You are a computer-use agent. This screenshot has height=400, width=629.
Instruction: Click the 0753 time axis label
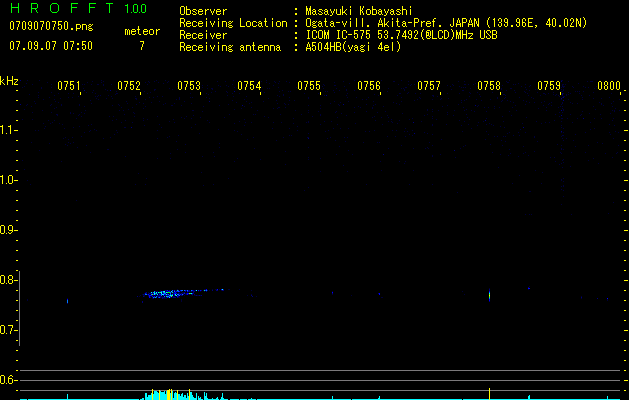click(189, 85)
